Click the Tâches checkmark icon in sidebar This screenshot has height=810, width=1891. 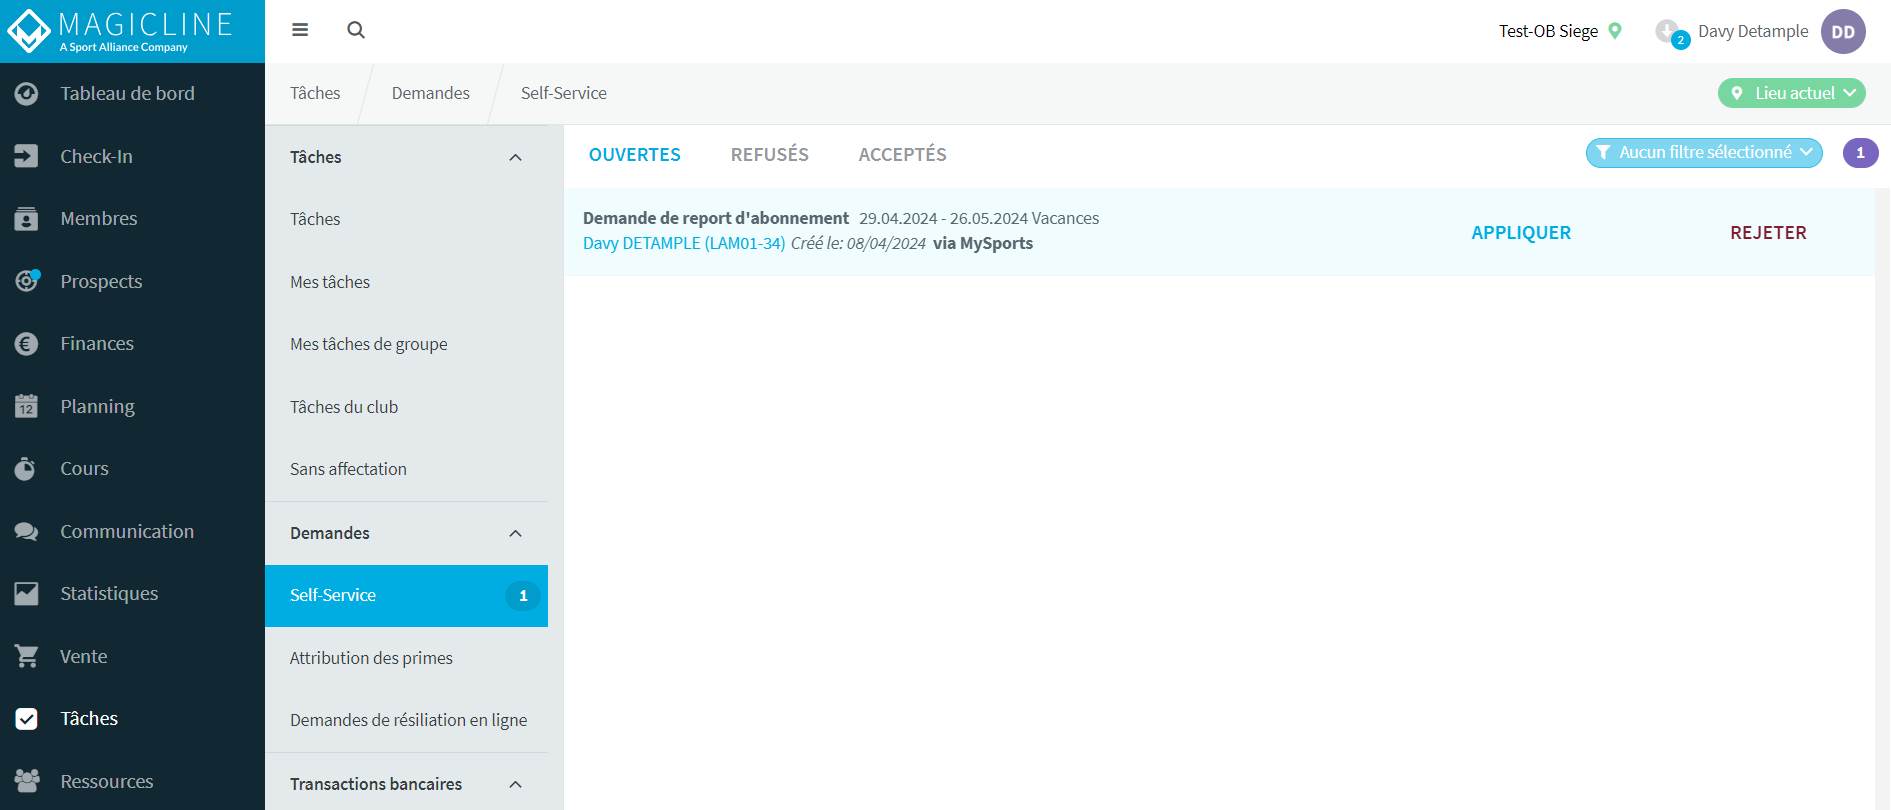[27, 719]
